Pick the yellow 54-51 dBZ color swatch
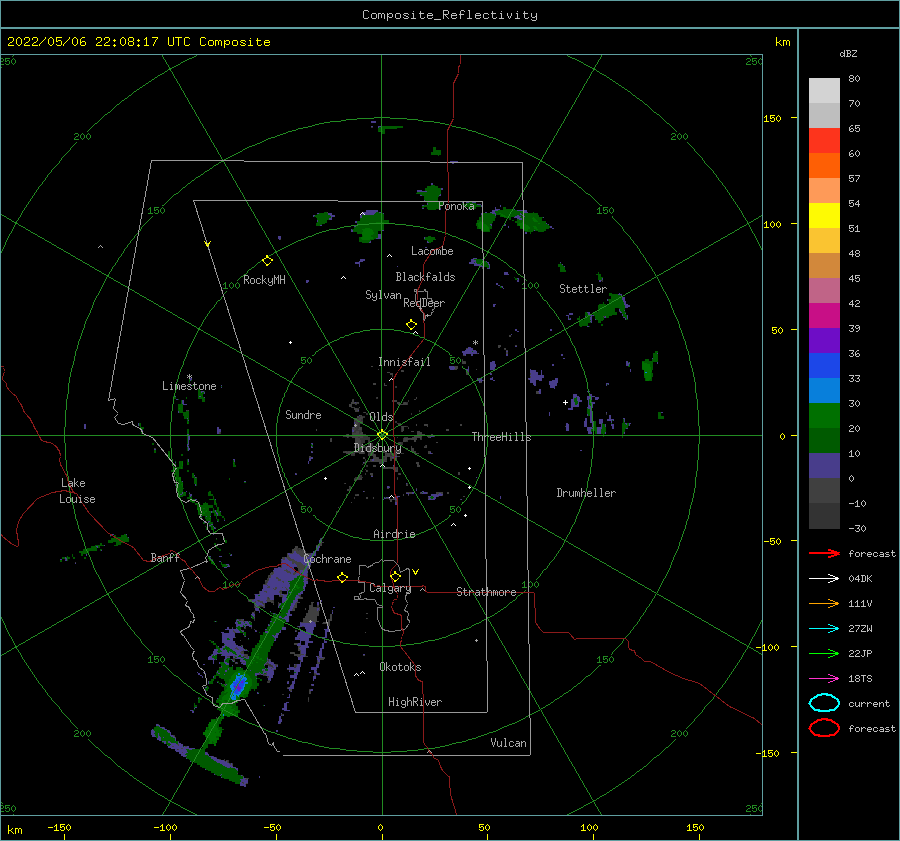This screenshot has width=900, height=841. click(x=824, y=216)
